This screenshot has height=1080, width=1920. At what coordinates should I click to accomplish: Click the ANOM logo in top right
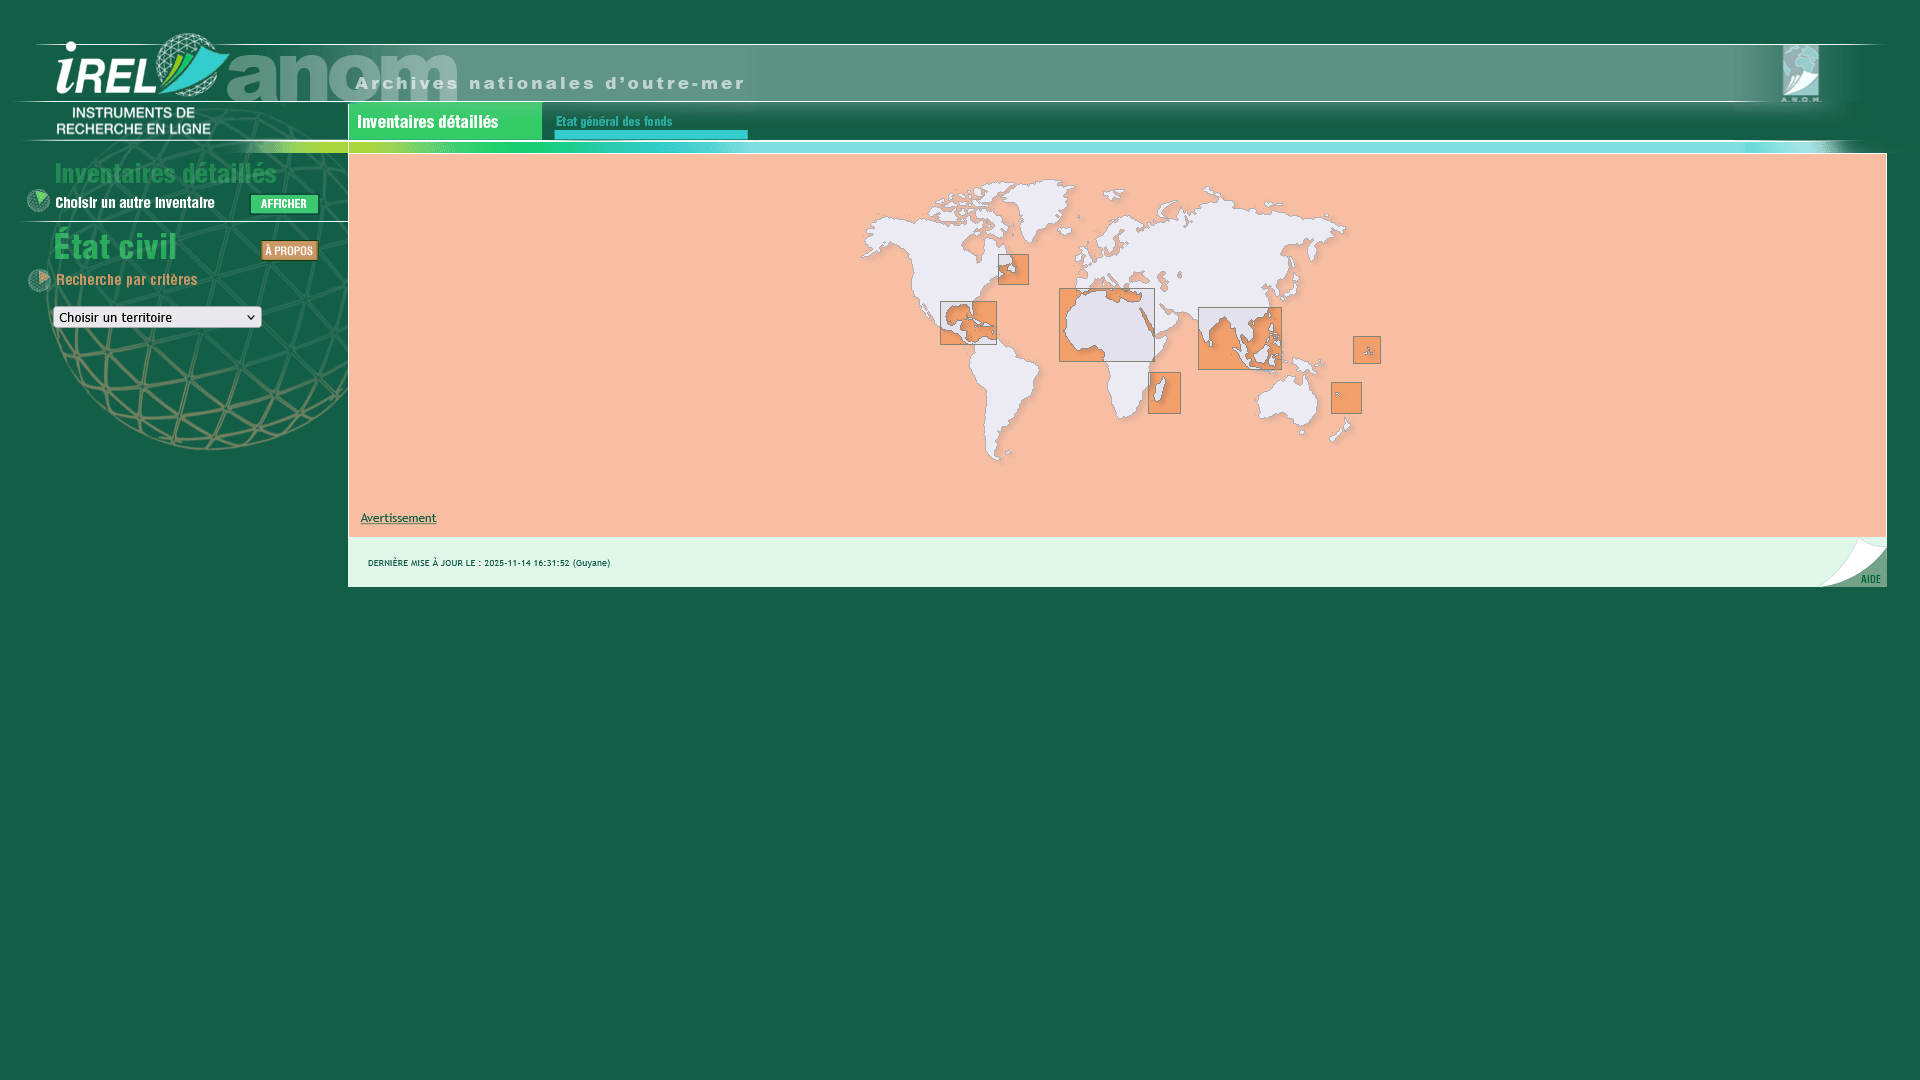(x=1800, y=73)
